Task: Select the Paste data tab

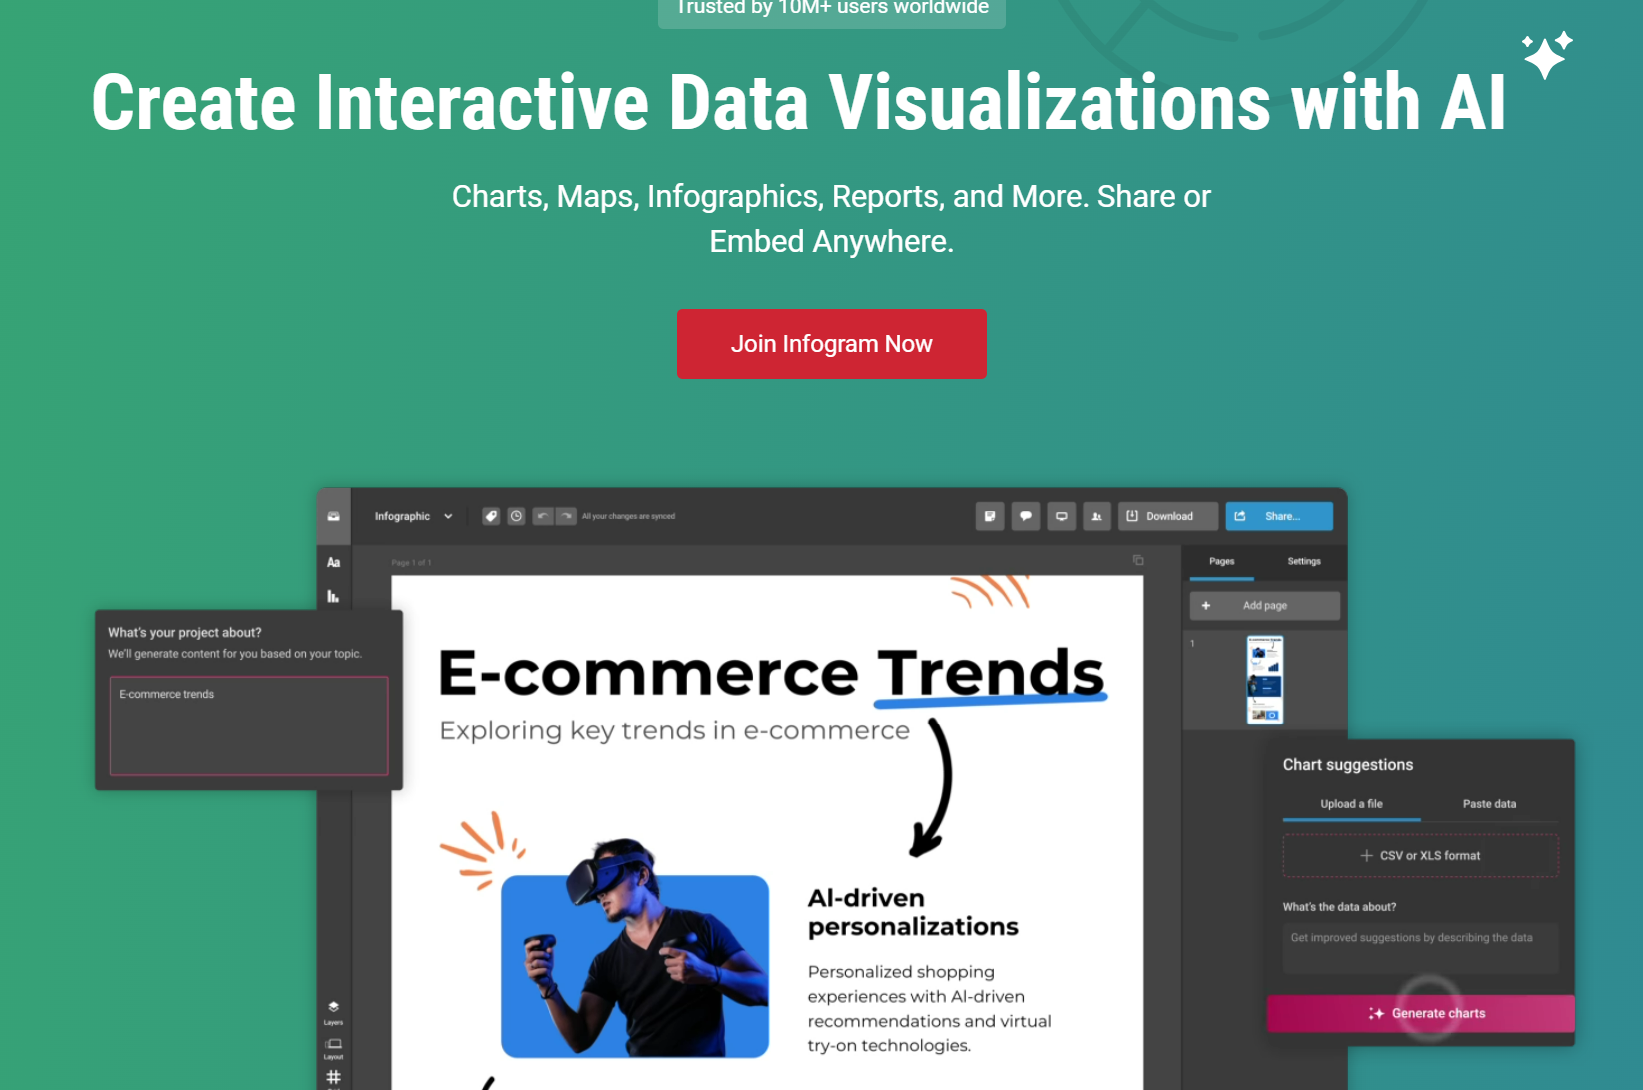Action: [1489, 803]
